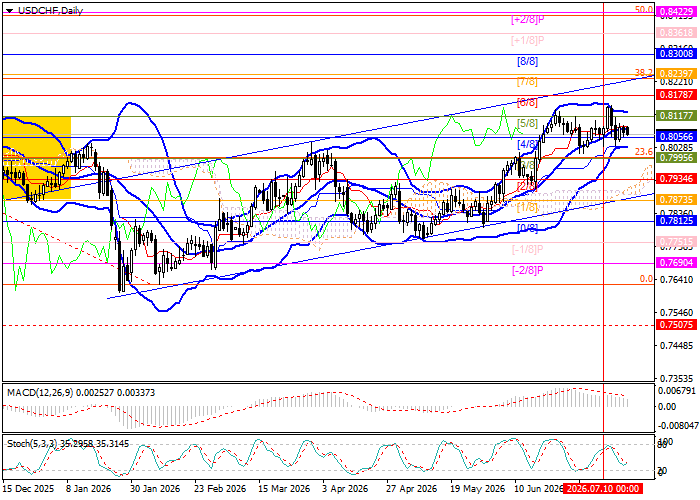Select the 0.75460 price axis value
The image size is (700, 500).
click(x=677, y=312)
